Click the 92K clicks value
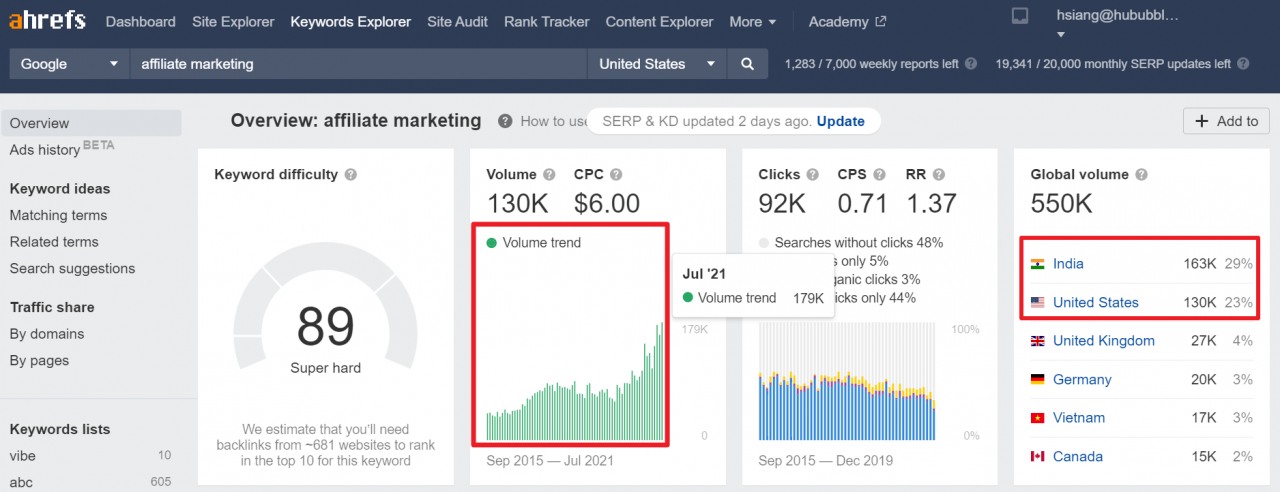Image resolution: width=1280 pixels, height=492 pixels. pos(782,204)
